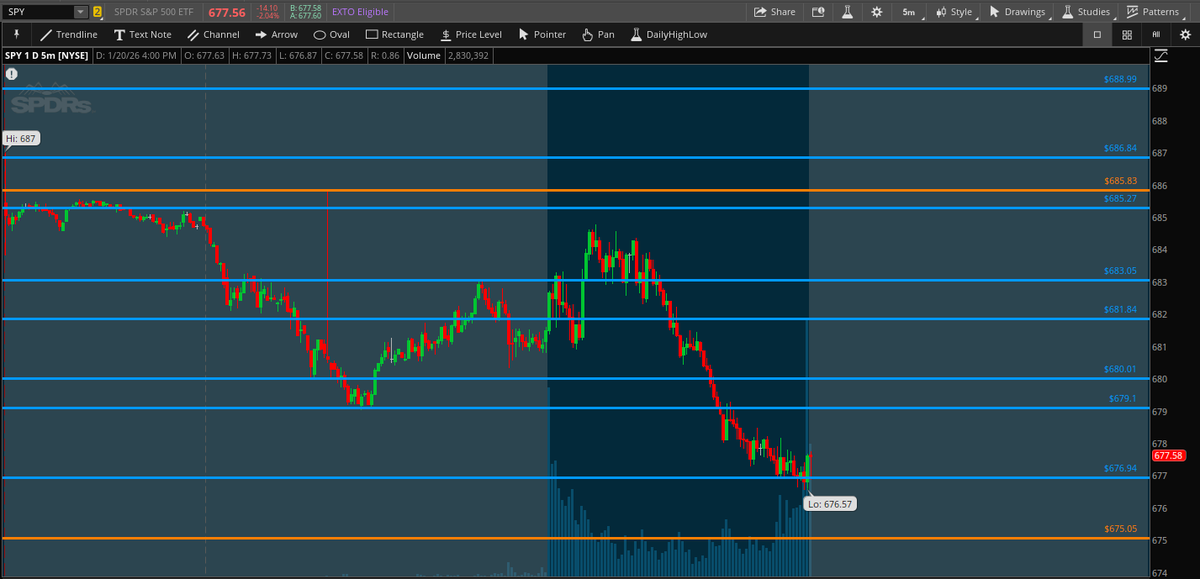Click the Lo: 676.57 bubble

coord(829,505)
